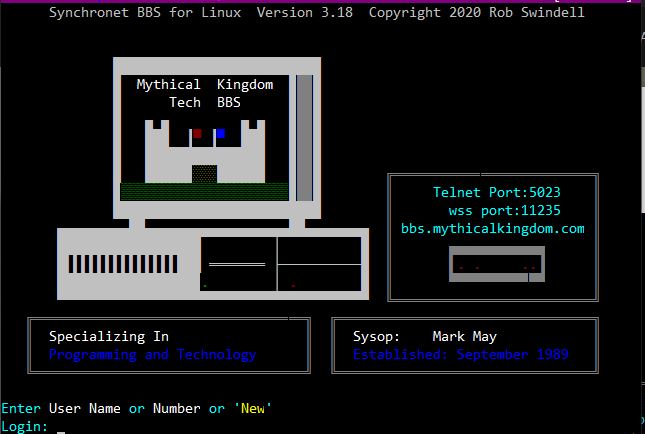Click the 'Mythical Kingdom' title on monitor

point(205,84)
